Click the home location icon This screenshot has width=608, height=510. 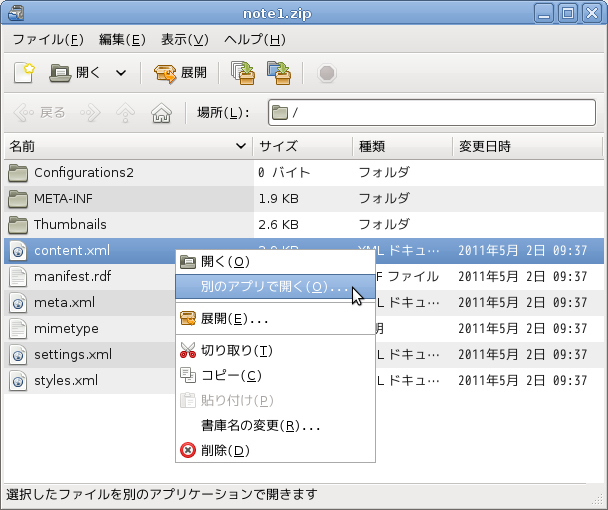click(x=161, y=113)
